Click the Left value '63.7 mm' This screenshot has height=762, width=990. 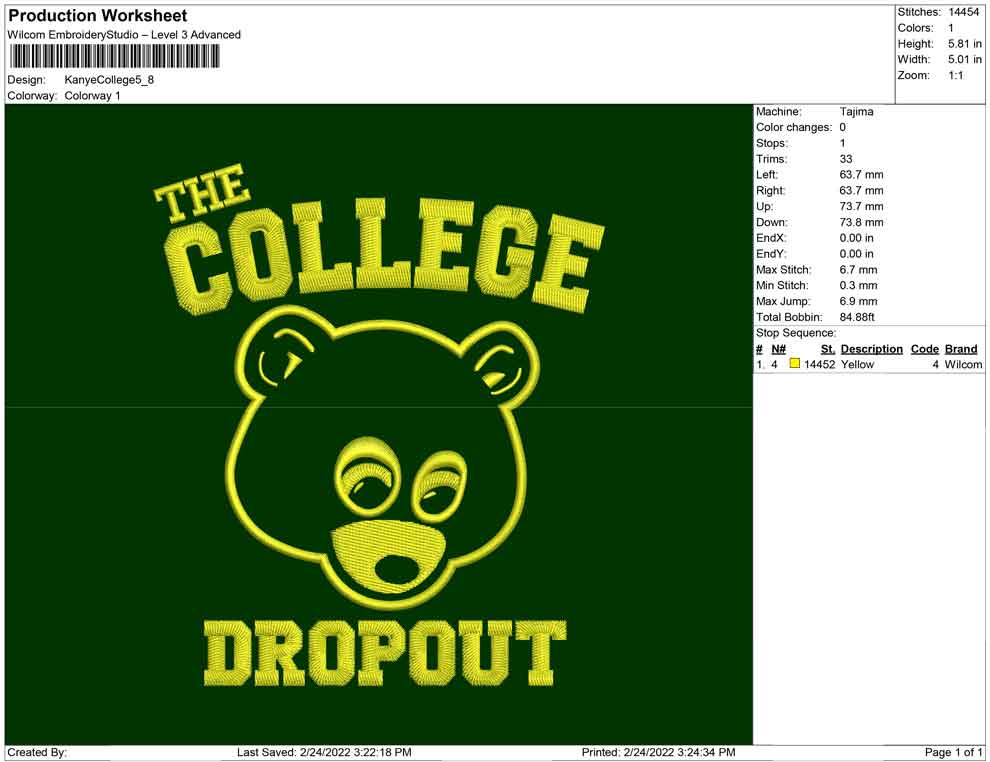[x=862, y=175]
